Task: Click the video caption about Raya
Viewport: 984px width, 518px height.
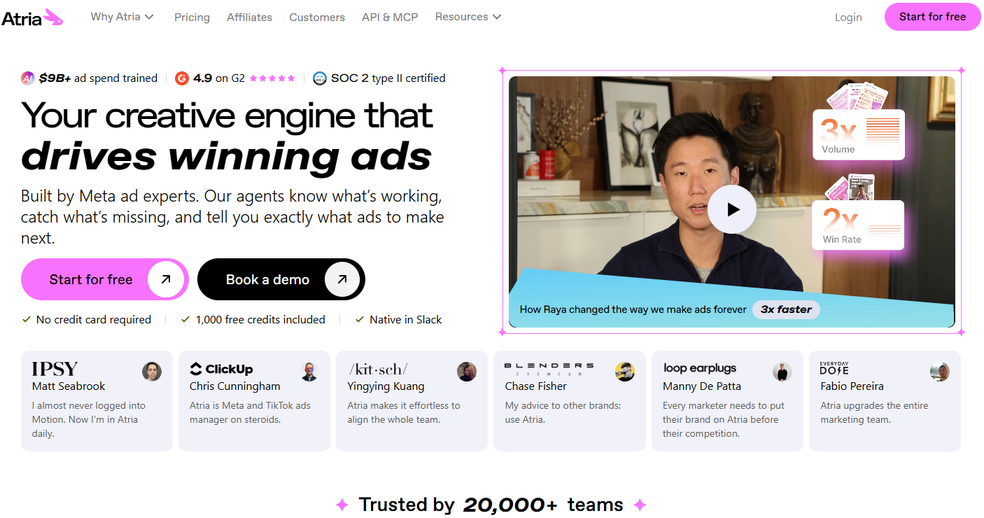Action: [633, 310]
